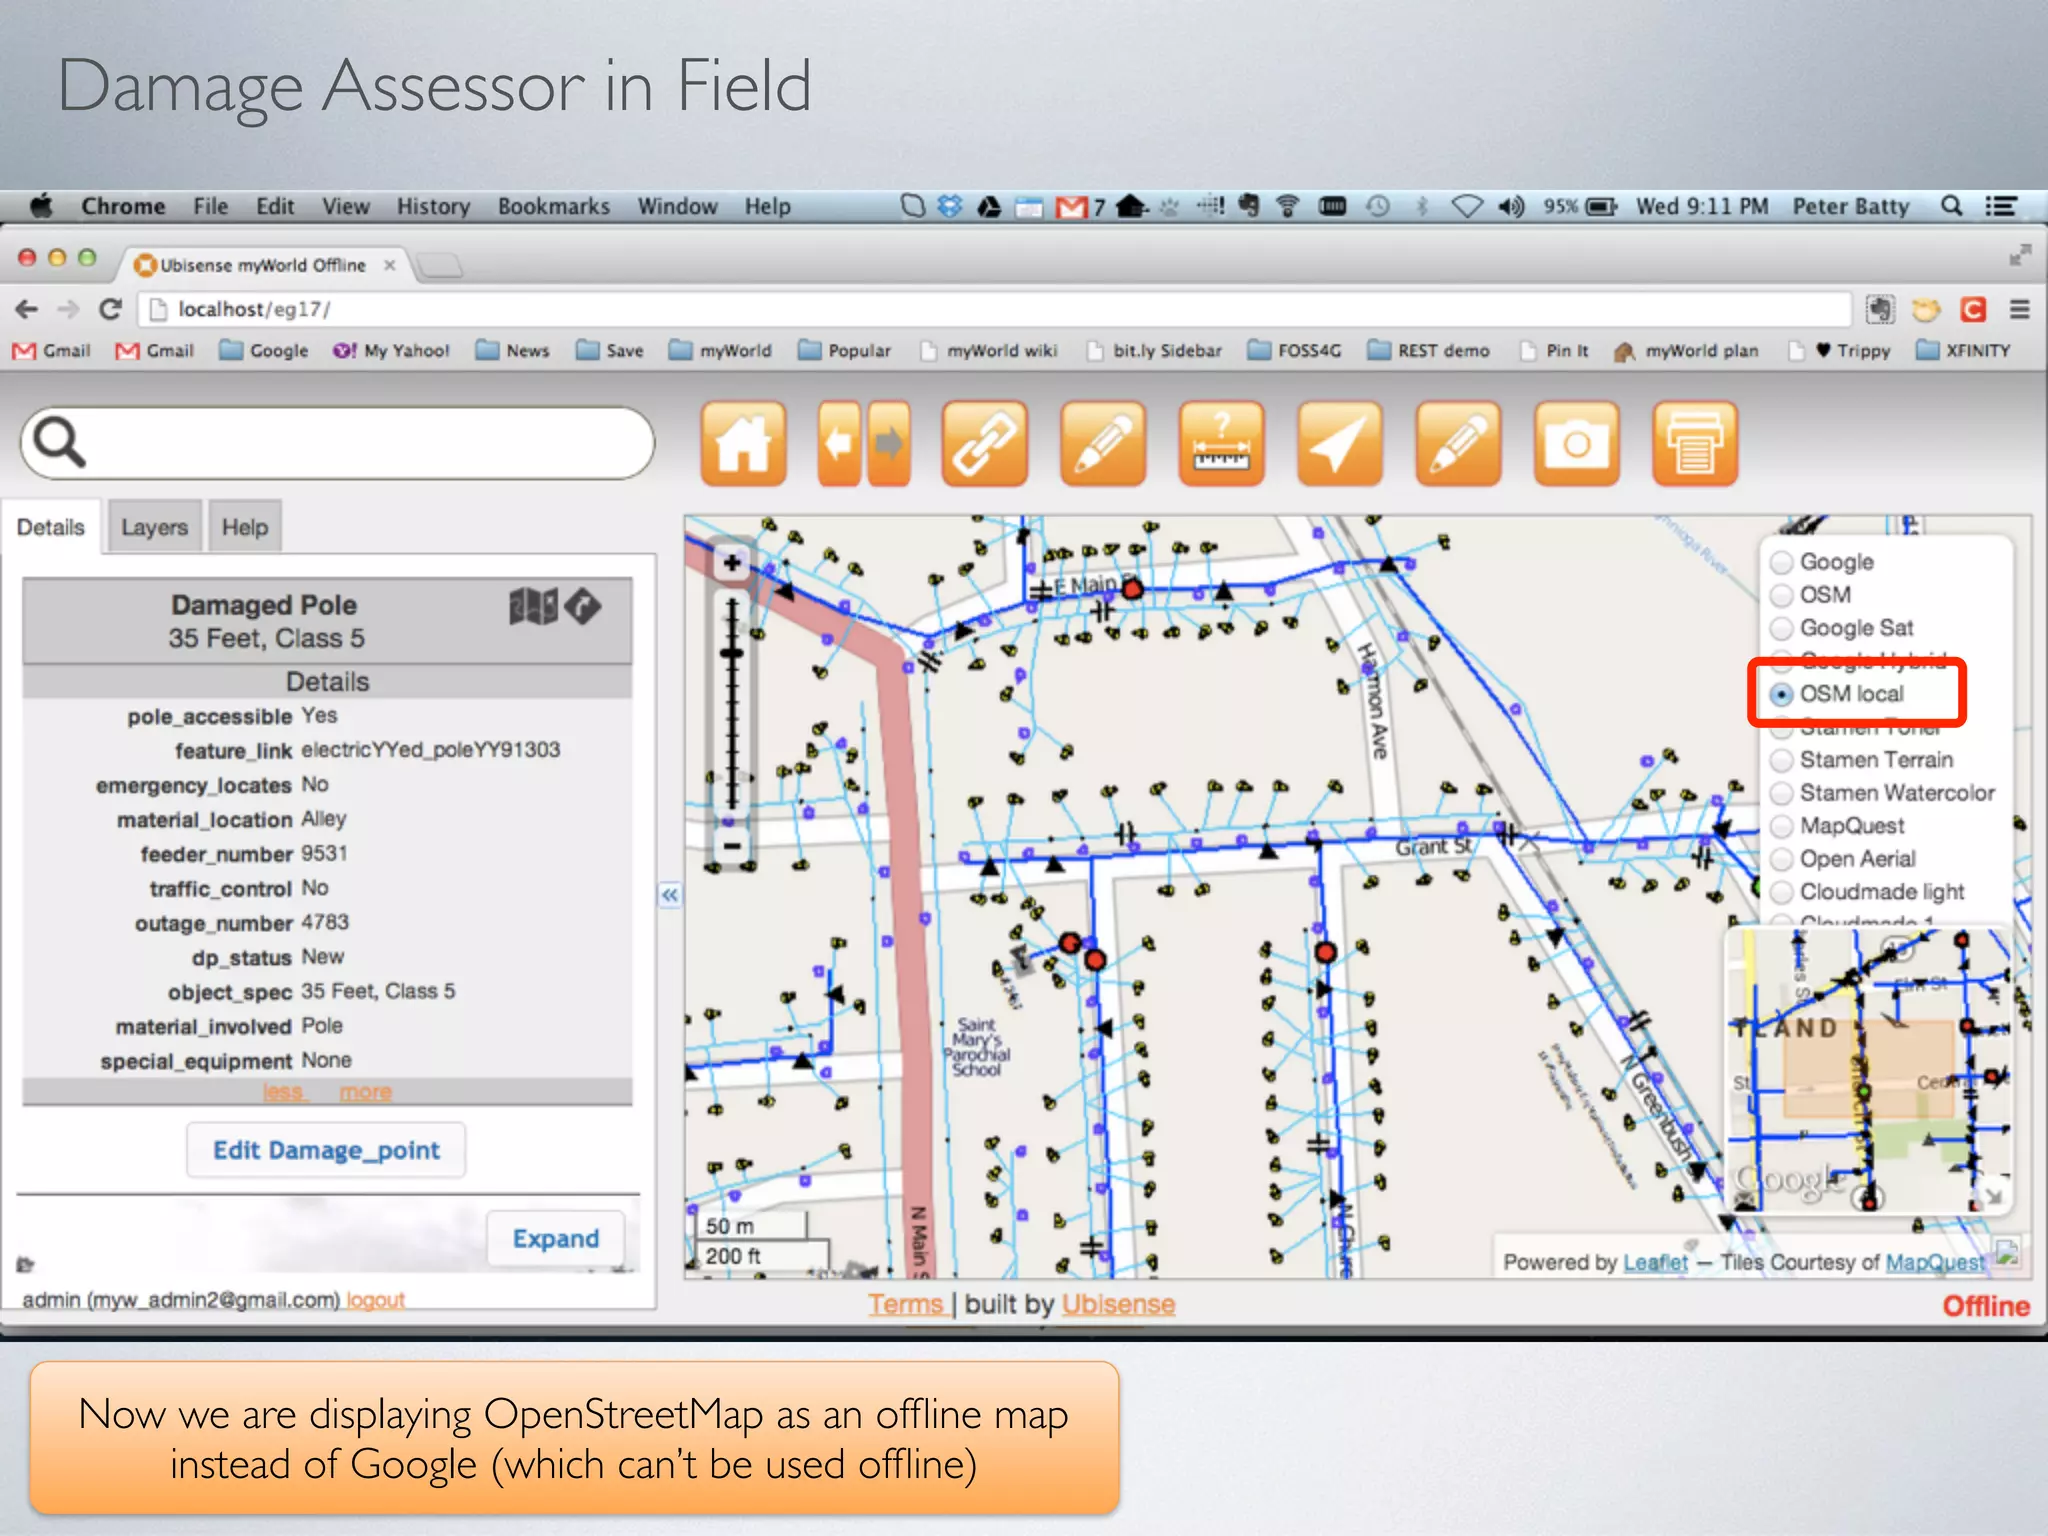Open the myWorld bookmarks folder

[x=720, y=351]
